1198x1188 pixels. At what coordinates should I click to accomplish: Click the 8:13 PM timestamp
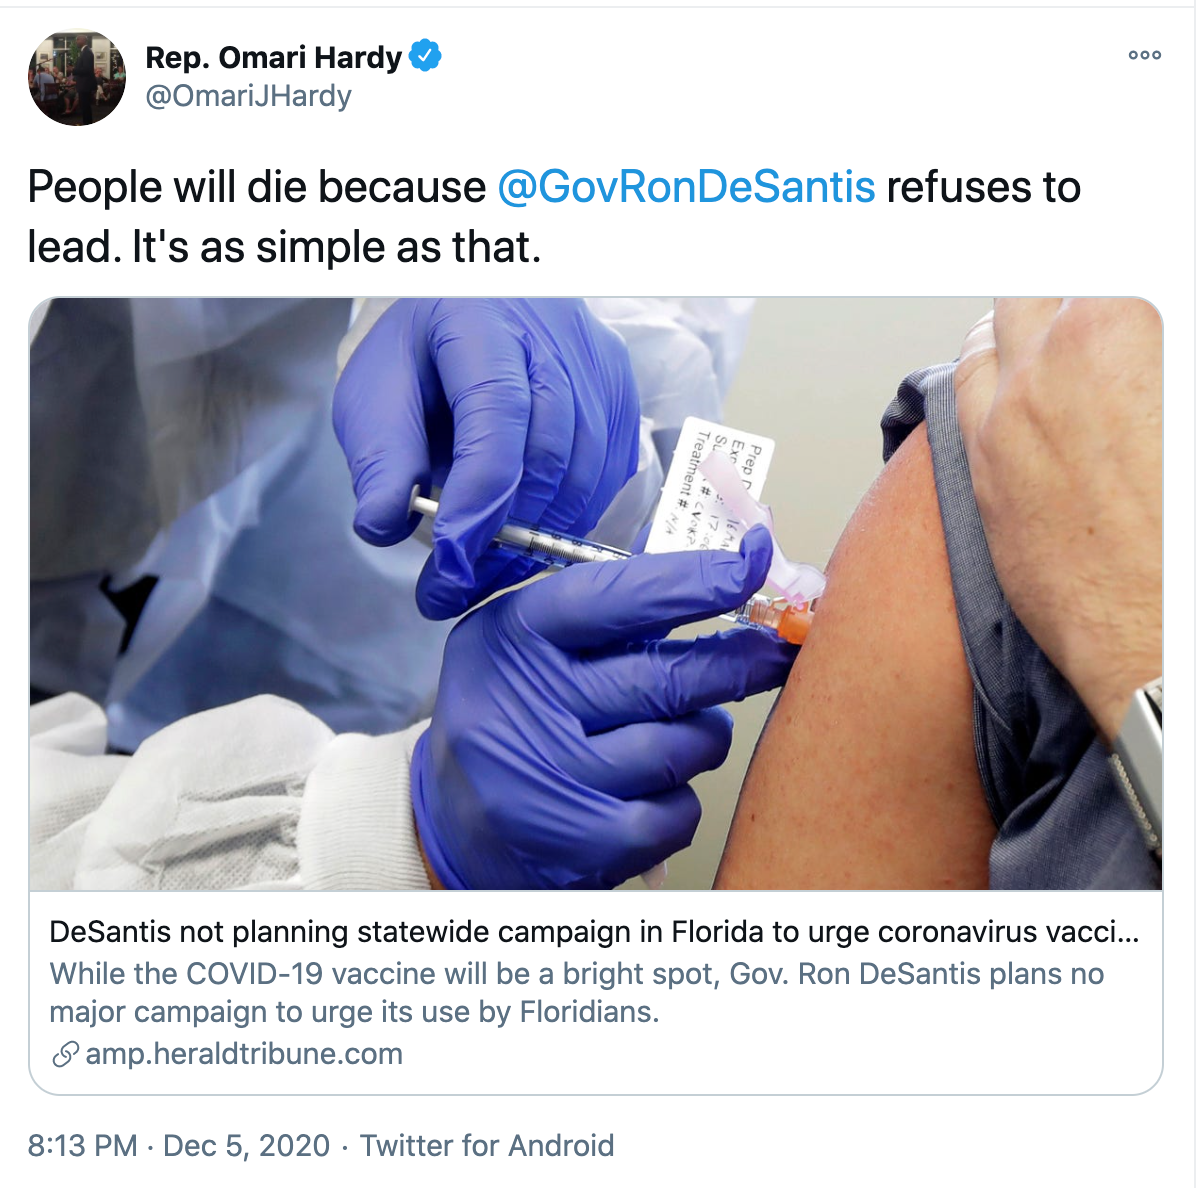[x=82, y=1145]
